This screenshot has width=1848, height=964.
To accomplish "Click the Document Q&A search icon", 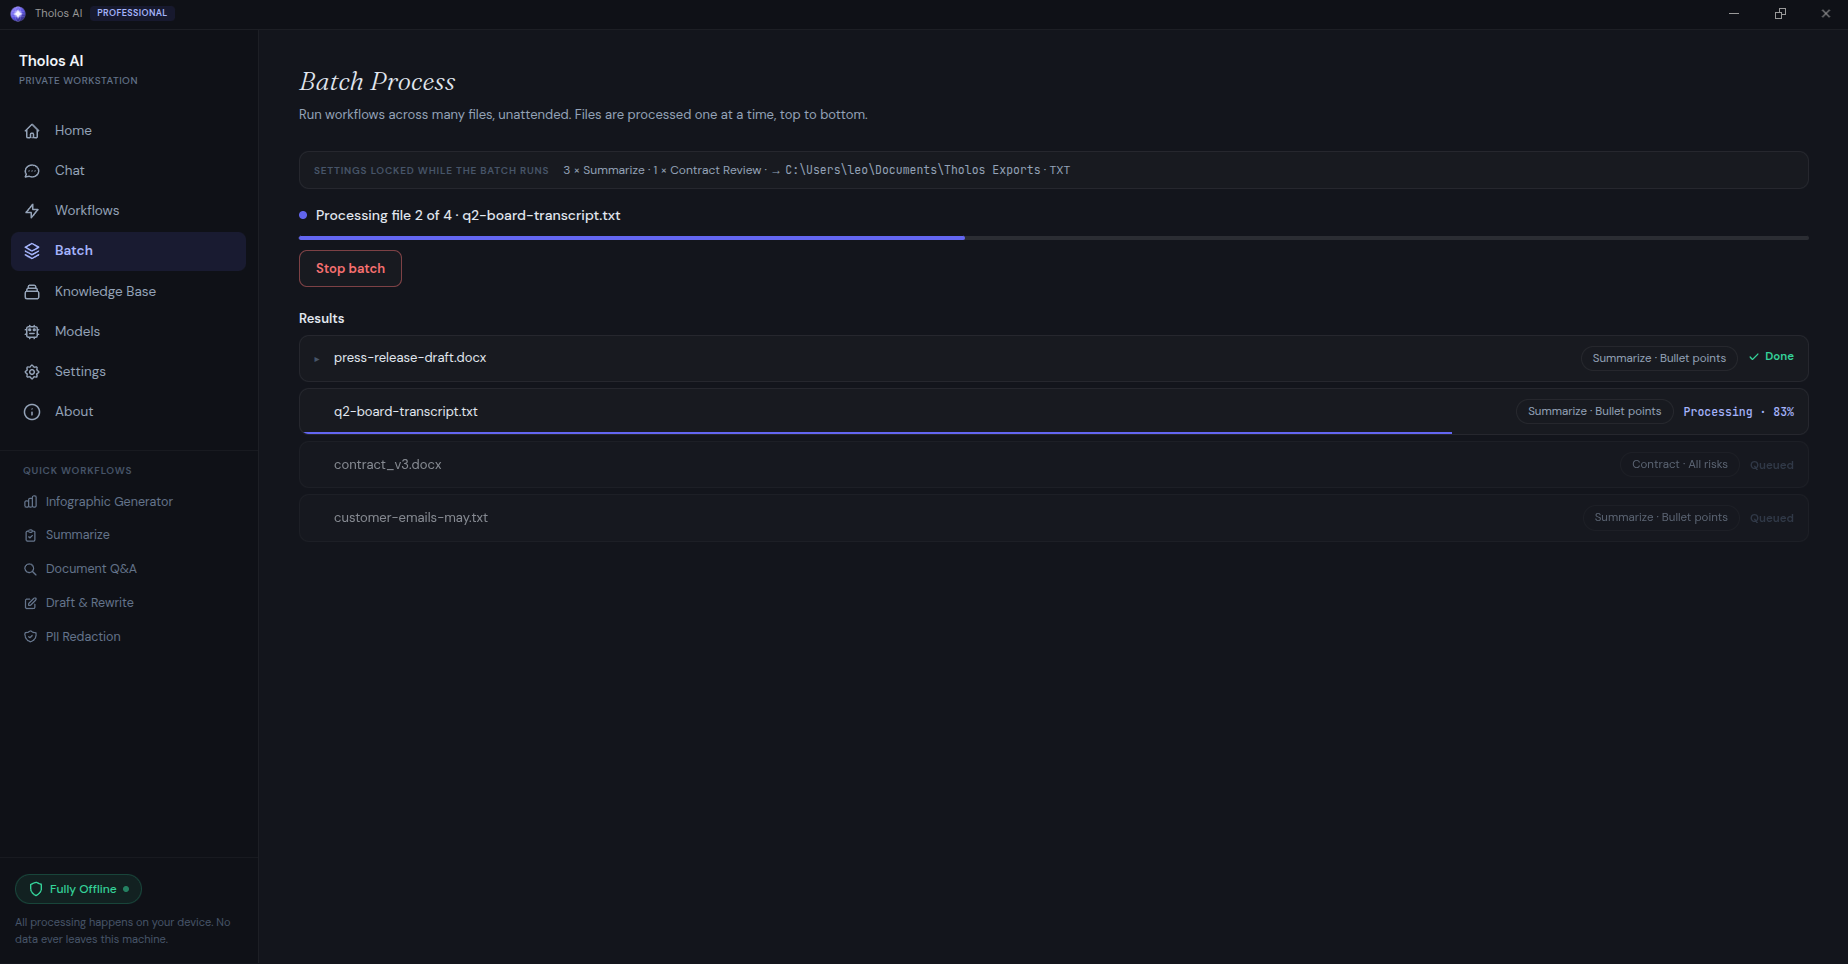I will [x=30, y=569].
